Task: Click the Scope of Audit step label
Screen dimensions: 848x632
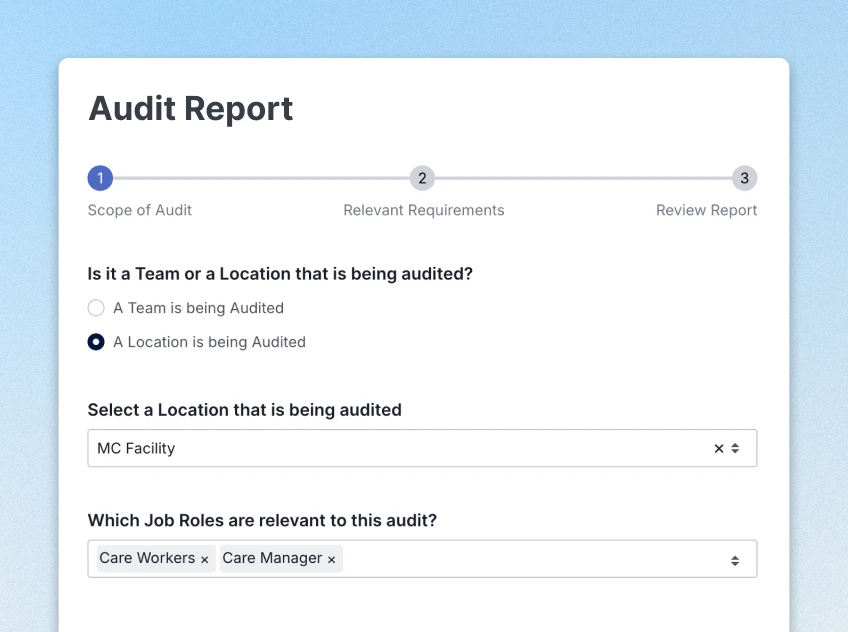Action: click(x=140, y=210)
